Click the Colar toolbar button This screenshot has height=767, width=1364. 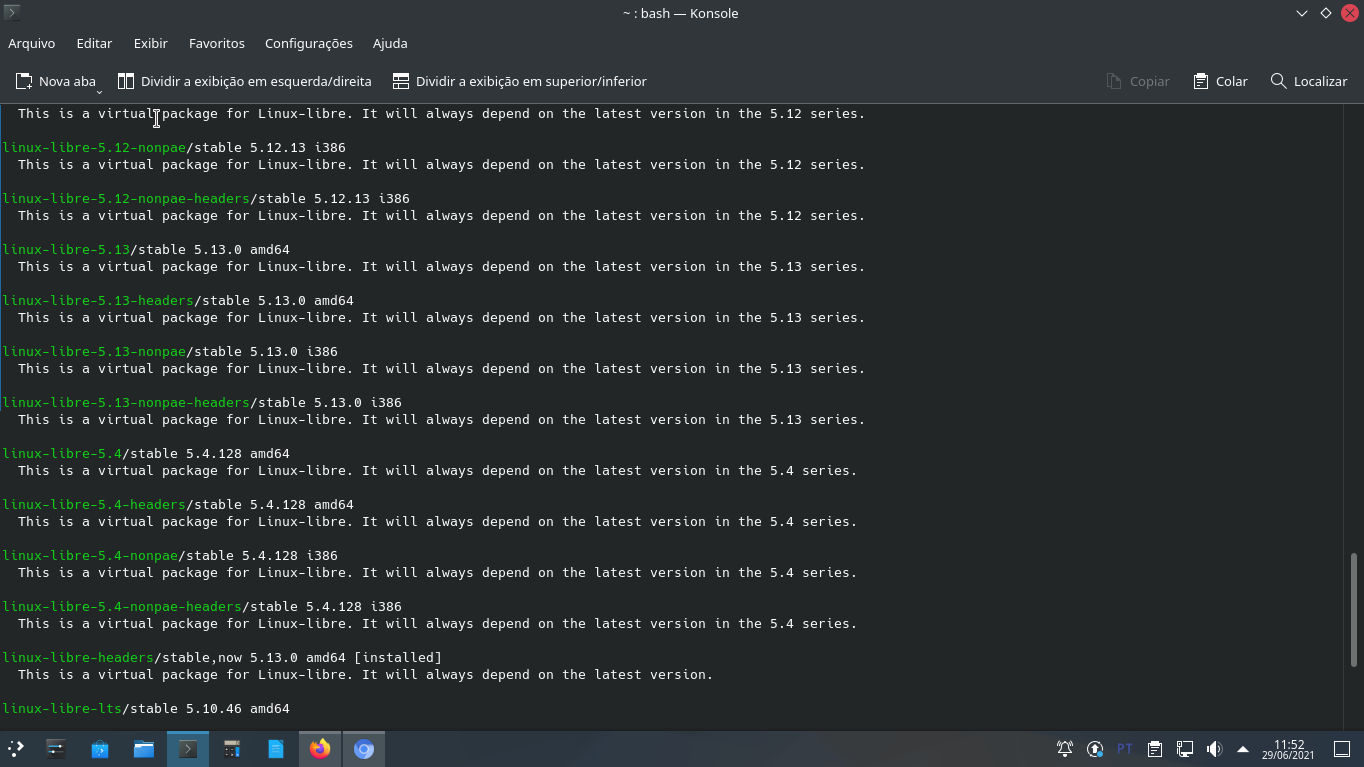click(x=1219, y=80)
